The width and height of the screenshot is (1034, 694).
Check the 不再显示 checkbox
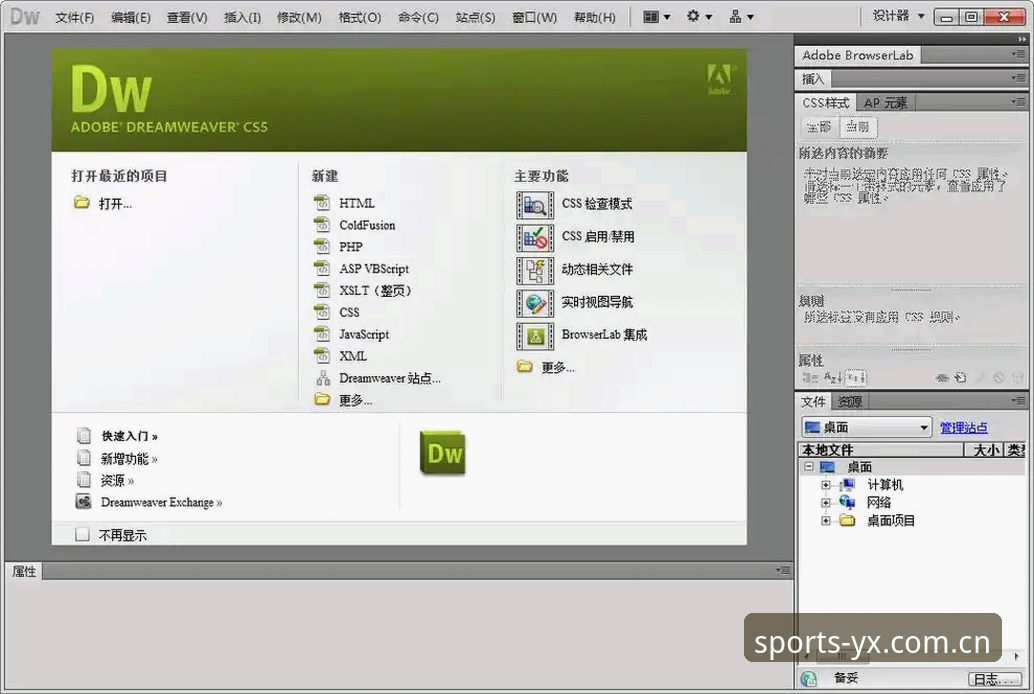(x=82, y=534)
